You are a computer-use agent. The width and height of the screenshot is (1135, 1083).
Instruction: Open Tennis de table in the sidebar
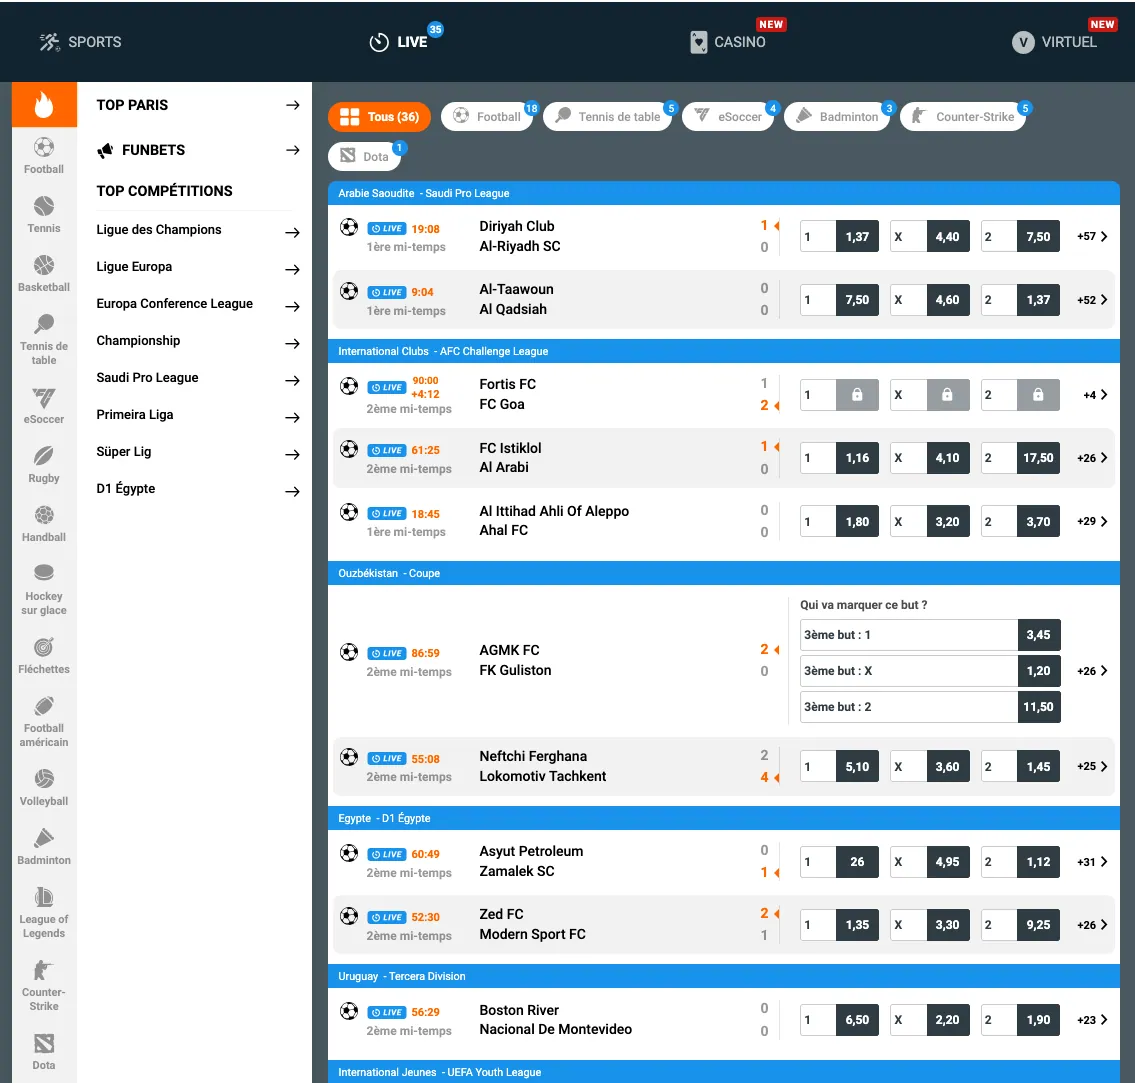coord(44,340)
